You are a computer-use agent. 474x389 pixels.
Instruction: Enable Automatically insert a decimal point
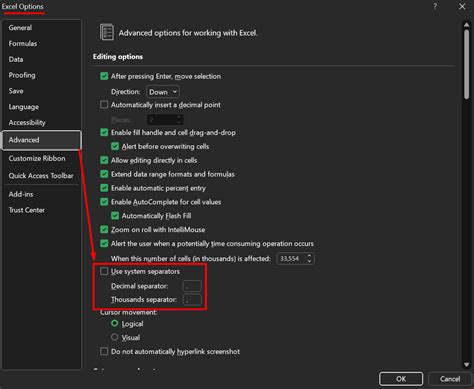point(104,105)
